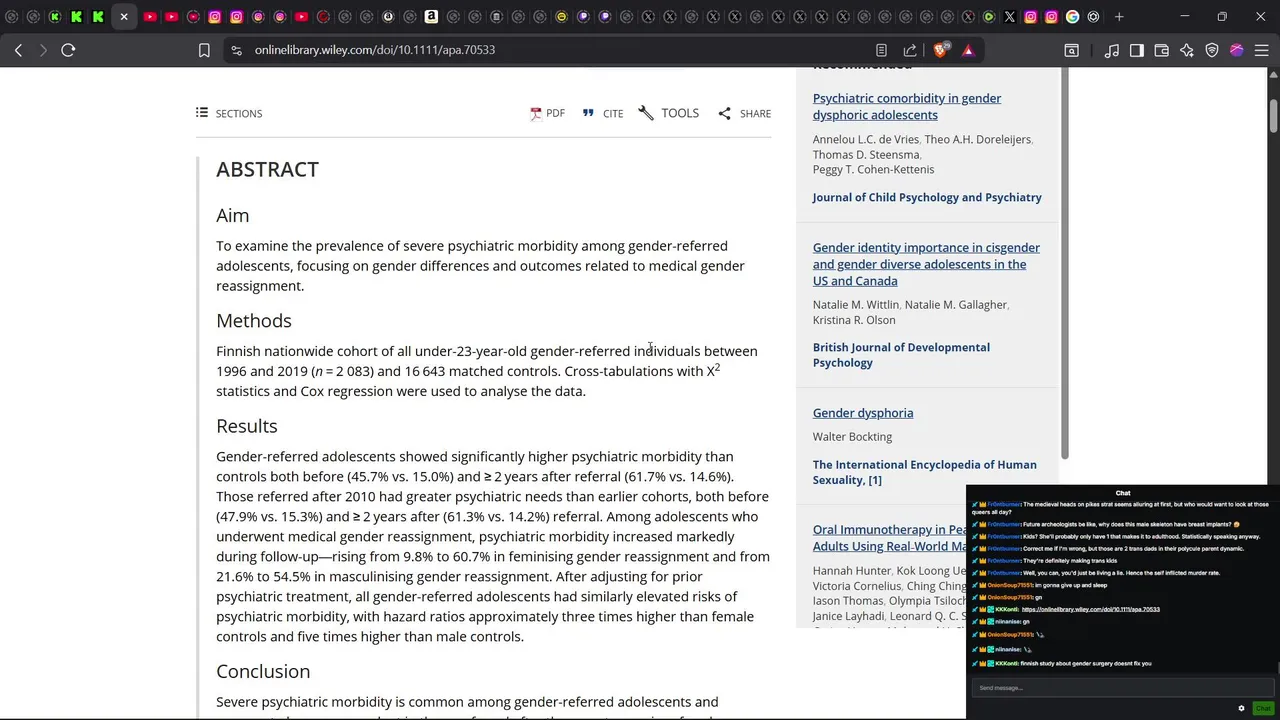The height and width of the screenshot is (720, 1280).
Task: Click the main page vertical scrollbar
Action: point(1273,115)
